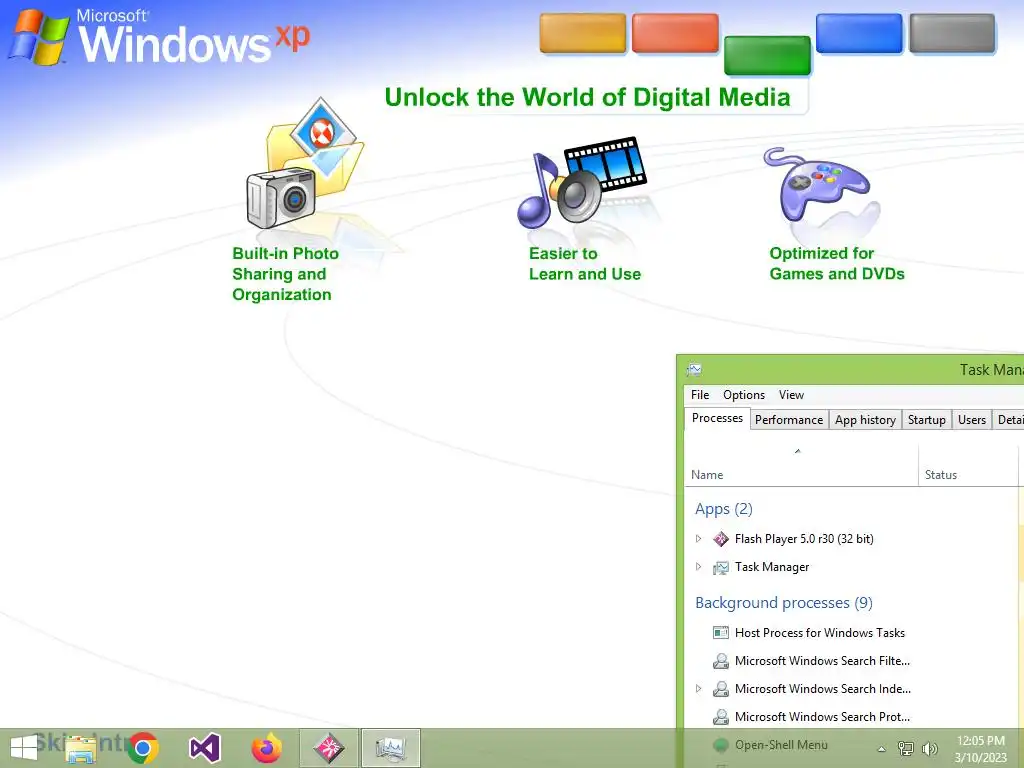The height and width of the screenshot is (768, 1024).
Task: Open Visual Studio from the taskbar
Action: tap(204, 748)
